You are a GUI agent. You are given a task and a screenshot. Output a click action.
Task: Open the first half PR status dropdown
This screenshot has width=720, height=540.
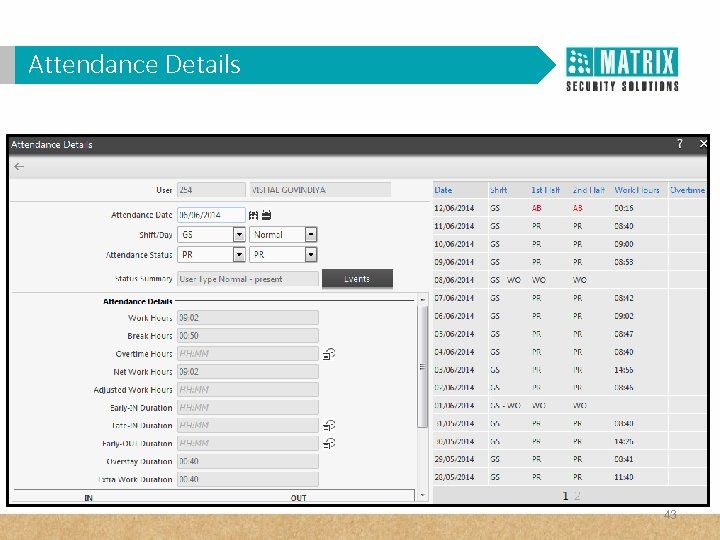pos(239,254)
